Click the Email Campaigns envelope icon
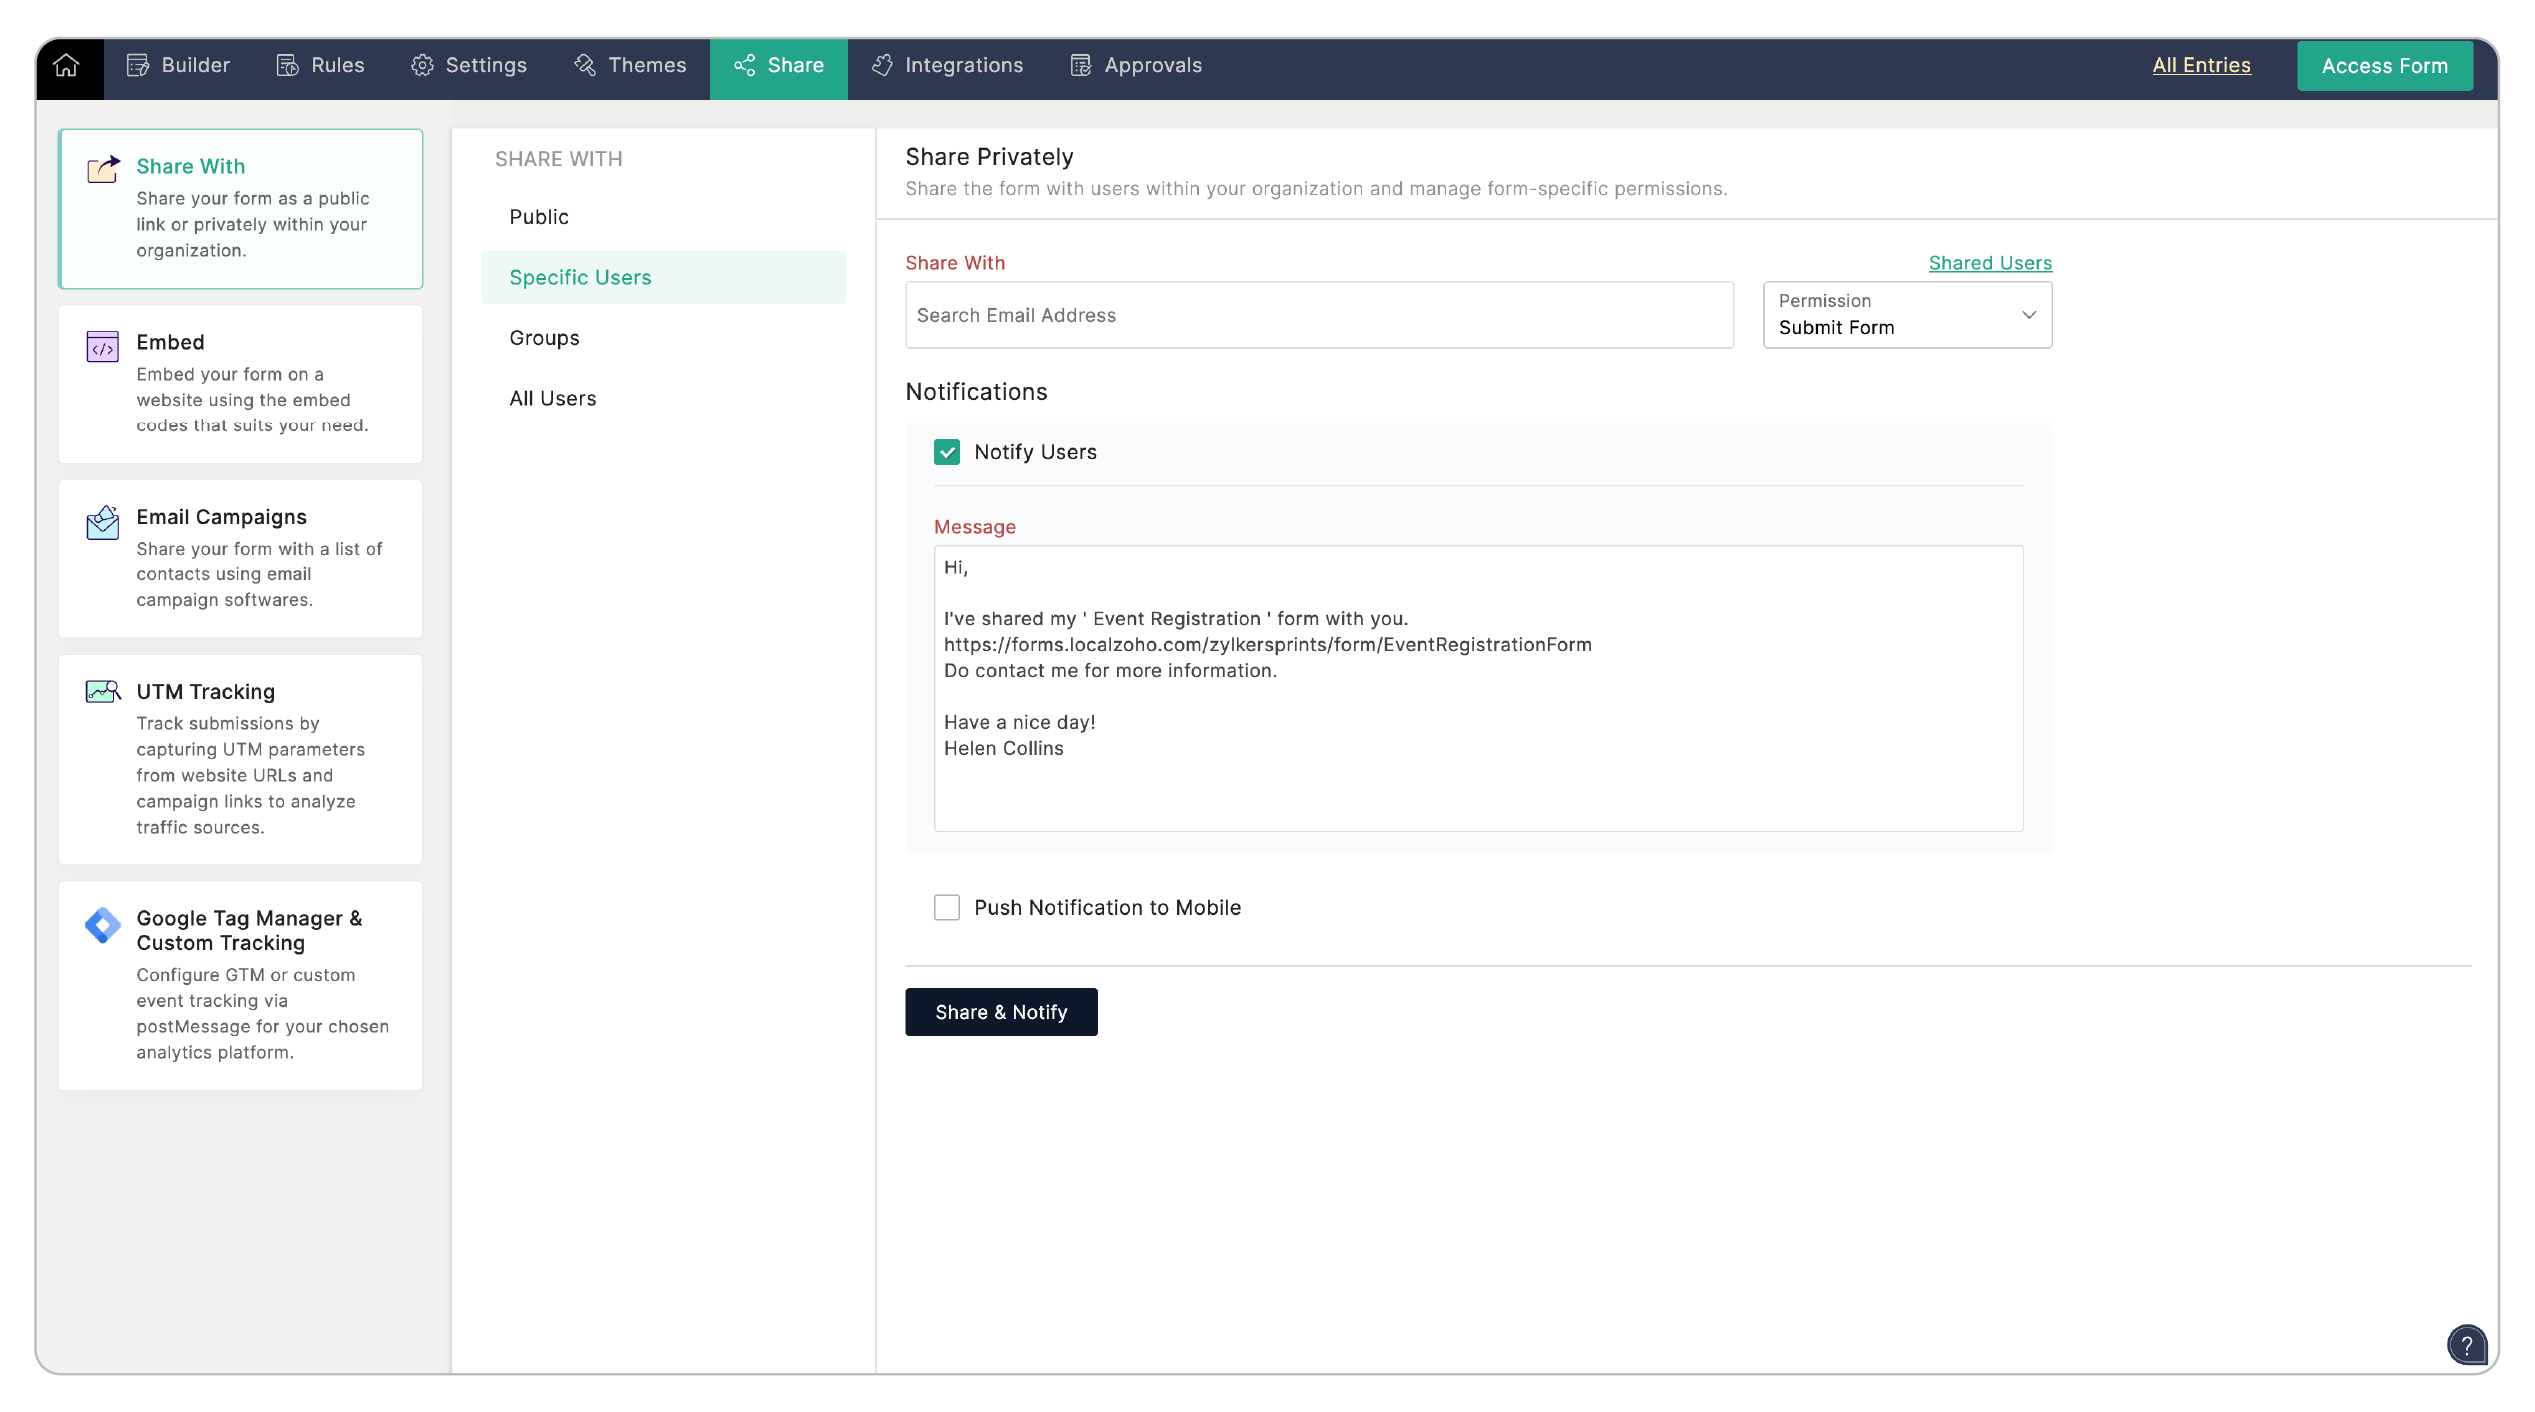Image resolution: width=2535 pixels, height=1412 pixels. [x=102, y=522]
